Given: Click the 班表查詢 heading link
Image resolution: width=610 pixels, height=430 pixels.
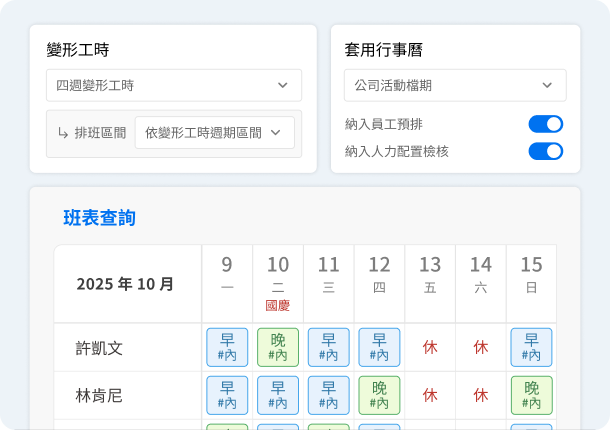Looking at the screenshot, I should point(99,218).
